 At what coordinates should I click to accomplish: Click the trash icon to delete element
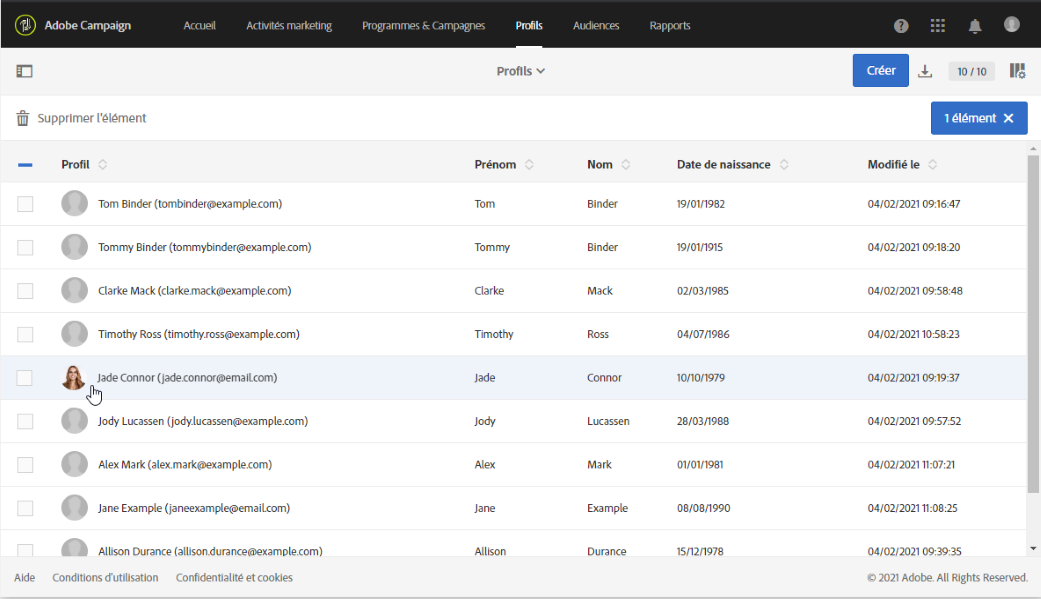pyautogui.click(x=23, y=118)
